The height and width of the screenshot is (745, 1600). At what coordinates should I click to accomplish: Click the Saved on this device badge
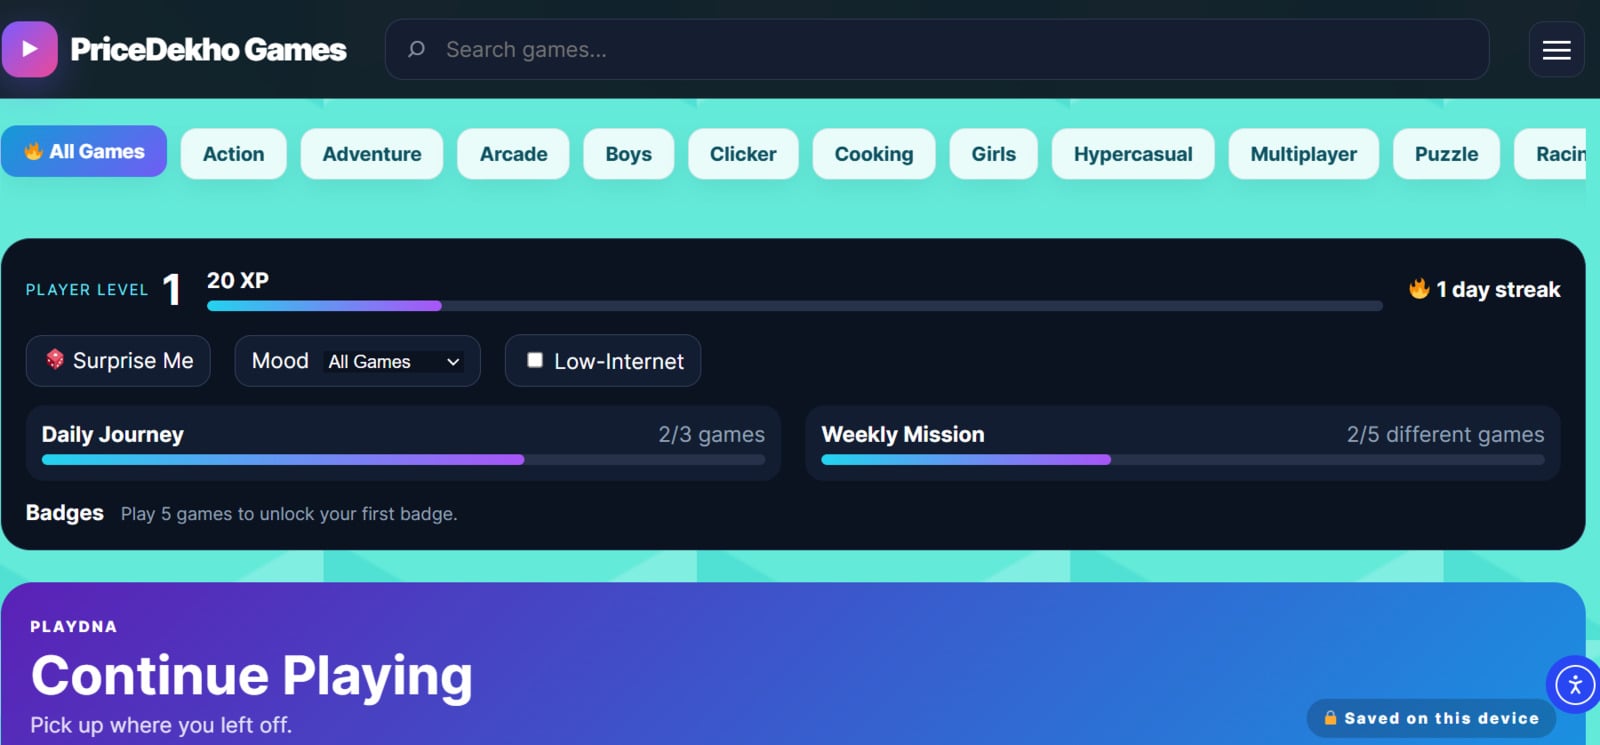(x=1431, y=718)
